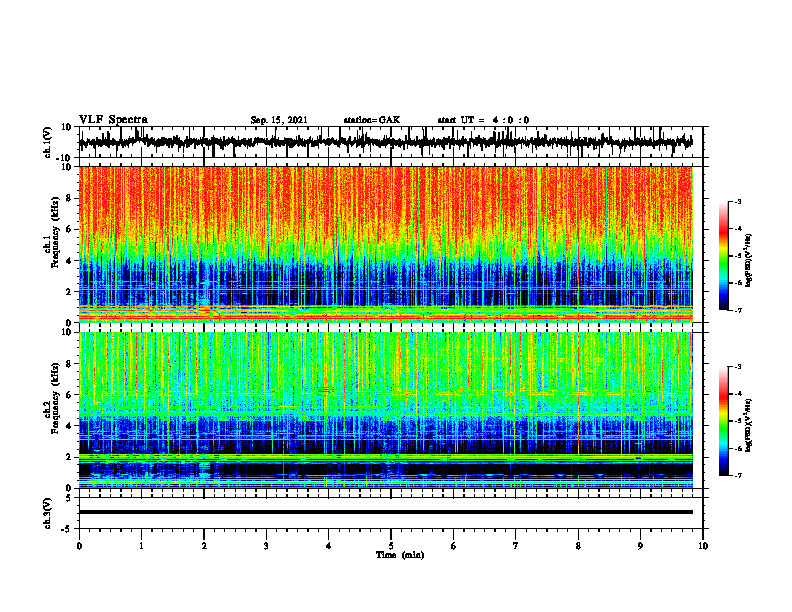Screen dimensions: 792x612
Task: Click the "-5" label on ch.1 color bar
Action: (737, 256)
